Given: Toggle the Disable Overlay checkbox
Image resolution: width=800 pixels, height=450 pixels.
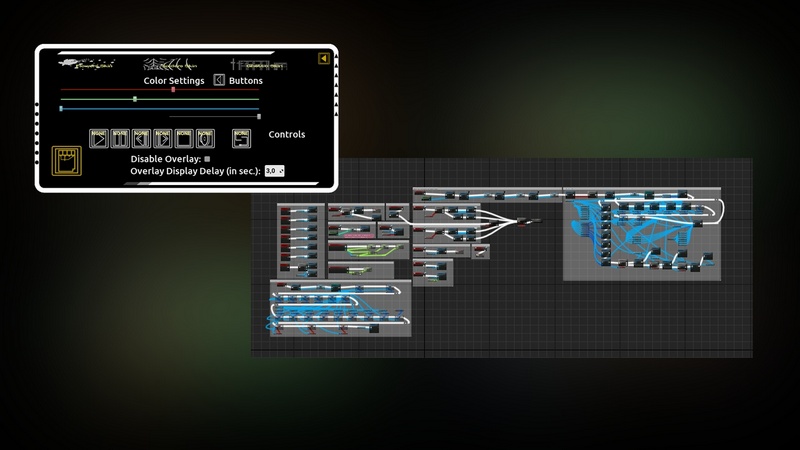Looking at the screenshot, I should [207, 158].
